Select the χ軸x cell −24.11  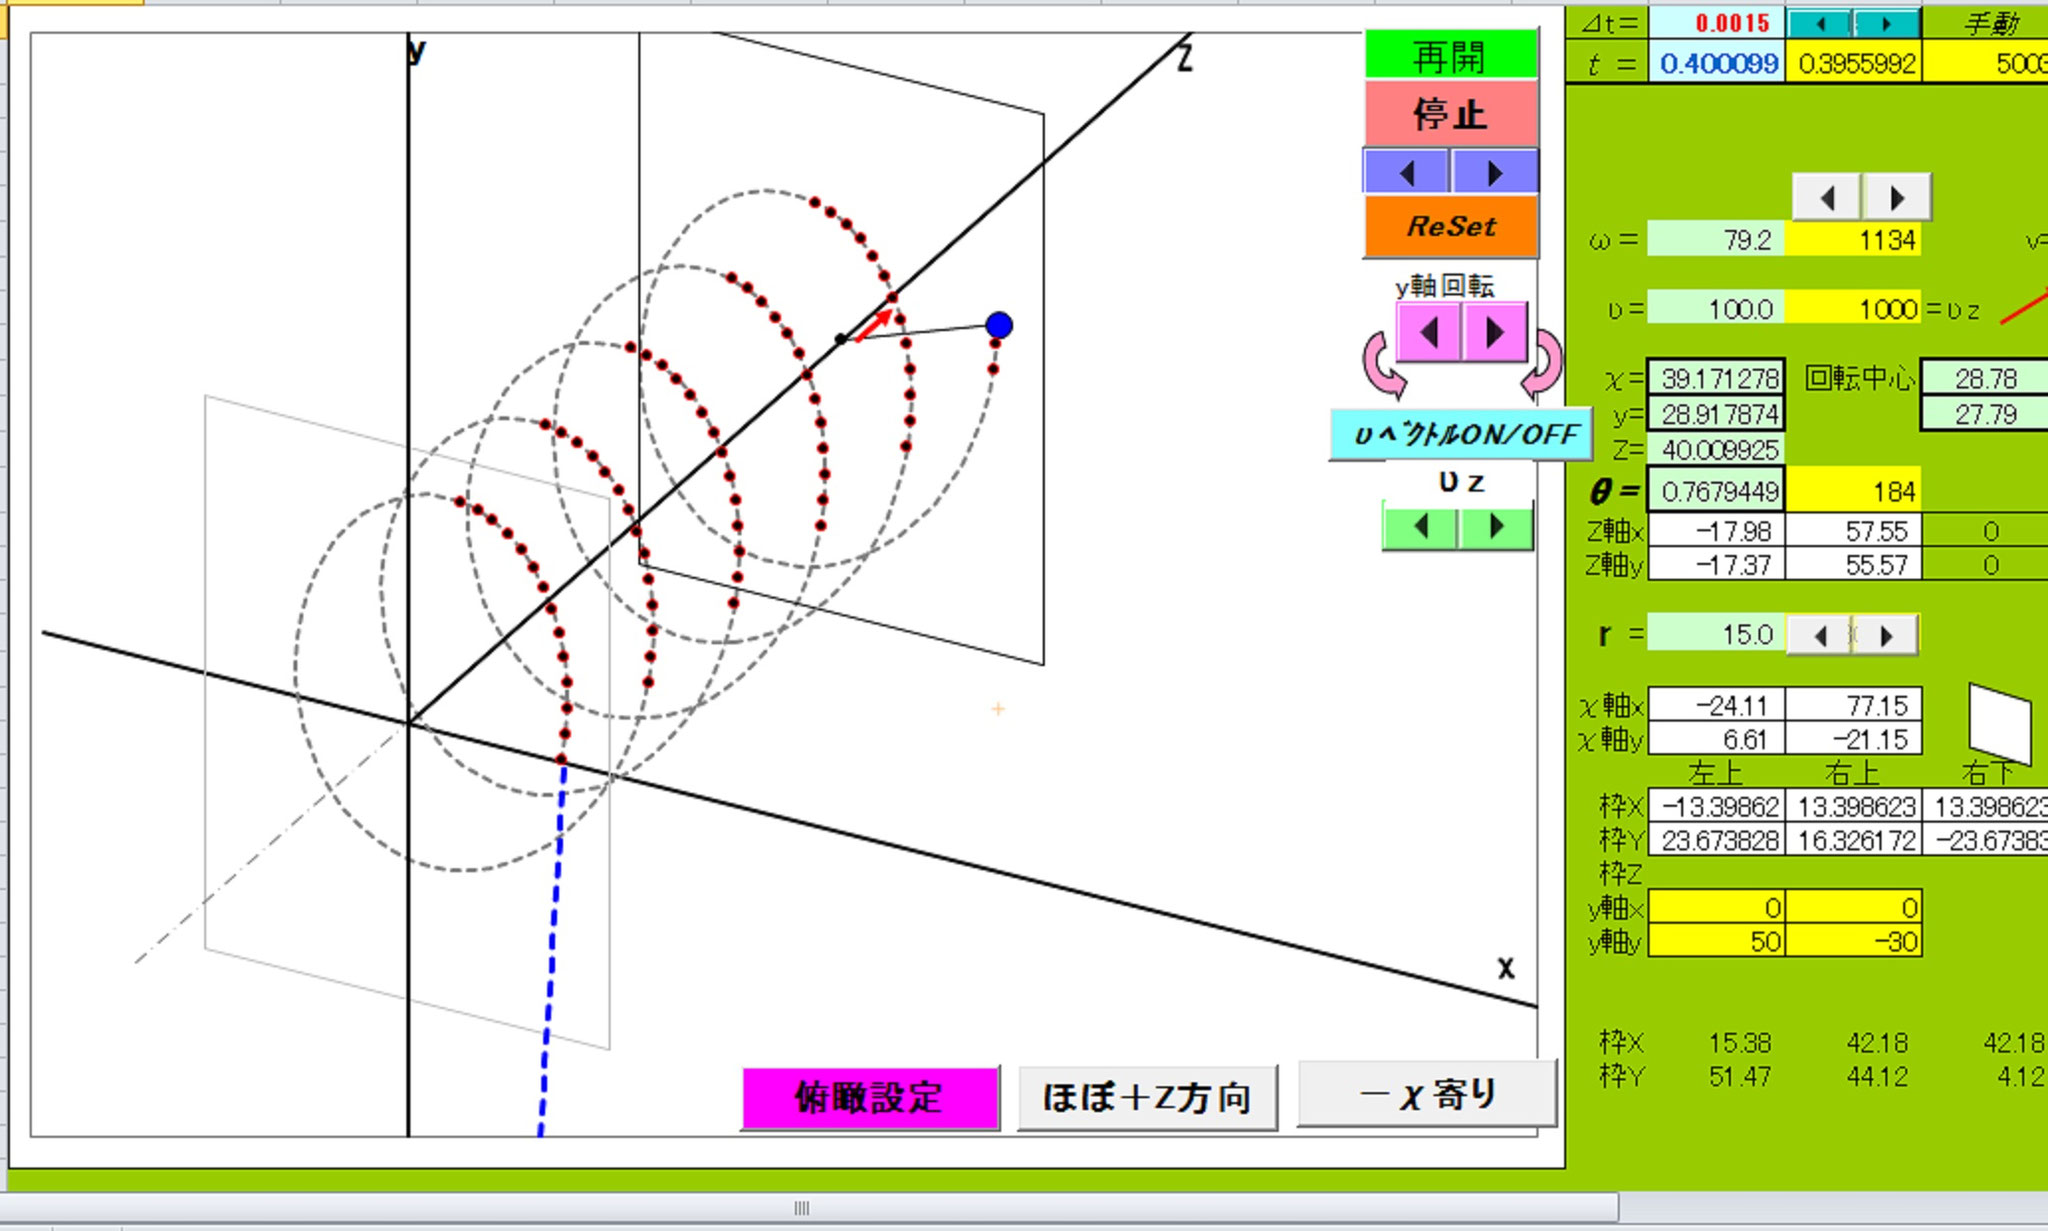click(x=1716, y=706)
